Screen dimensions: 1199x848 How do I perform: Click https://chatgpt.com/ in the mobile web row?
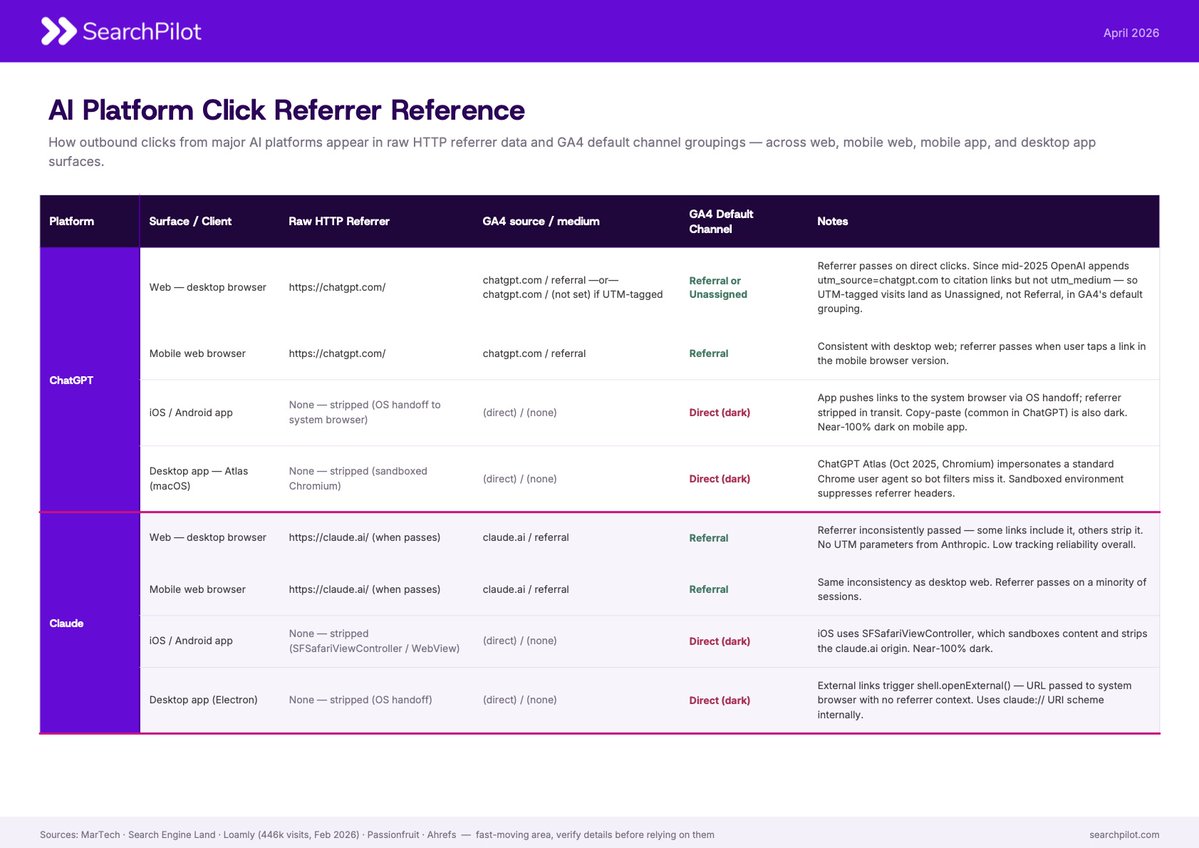click(337, 353)
